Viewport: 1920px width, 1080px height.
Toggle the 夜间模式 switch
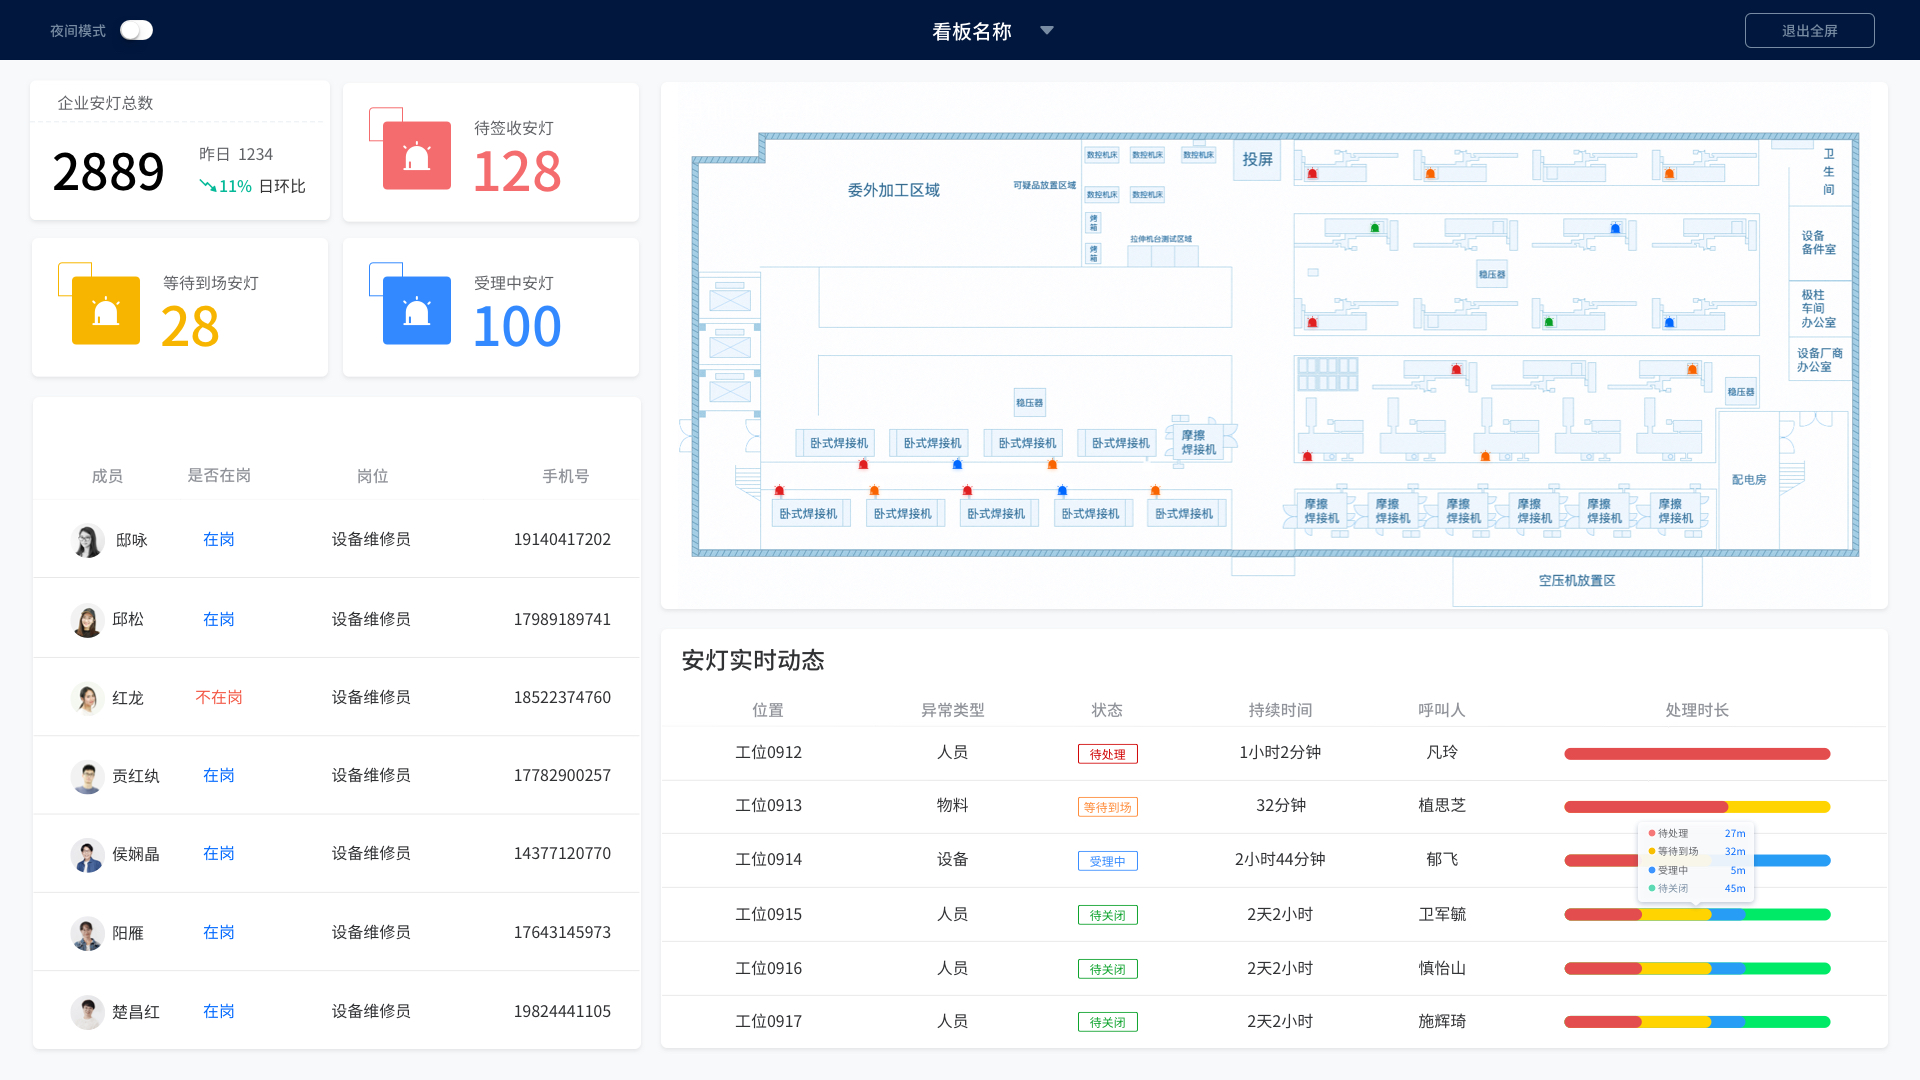(x=136, y=30)
